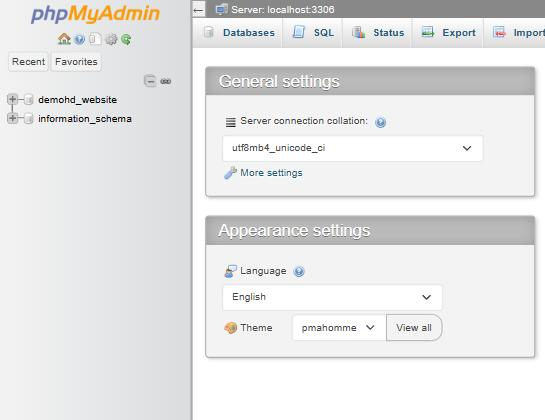This screenshot has width=545, height=420.
Task: Go to the Export tab
Action: (x=448, y=33)
